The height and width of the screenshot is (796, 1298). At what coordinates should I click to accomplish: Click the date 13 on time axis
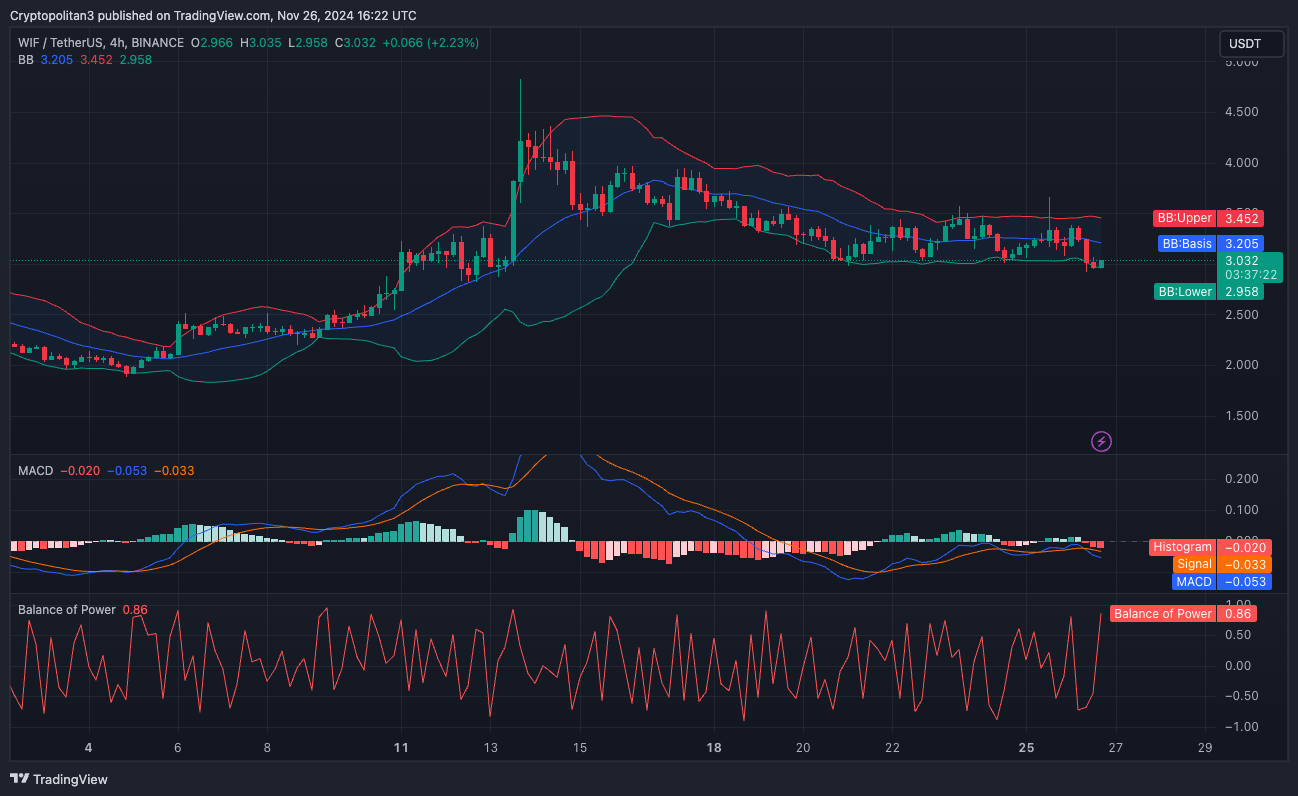coord(490,747)
